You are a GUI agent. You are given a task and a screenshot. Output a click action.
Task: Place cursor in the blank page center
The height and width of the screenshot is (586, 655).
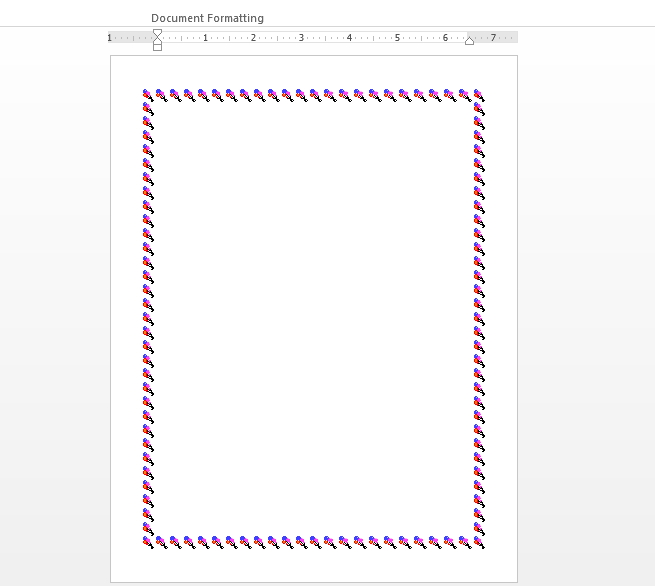(x=313, y=318)
